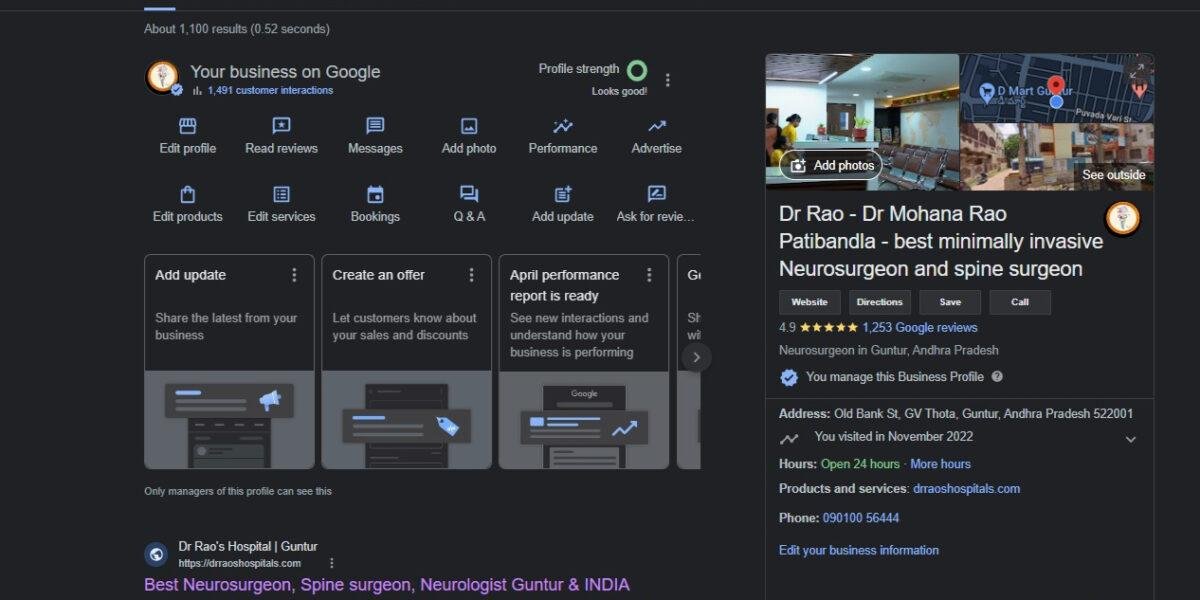Click the Save button
Viewport: 1200px width, 600px height.
[950, 302]
